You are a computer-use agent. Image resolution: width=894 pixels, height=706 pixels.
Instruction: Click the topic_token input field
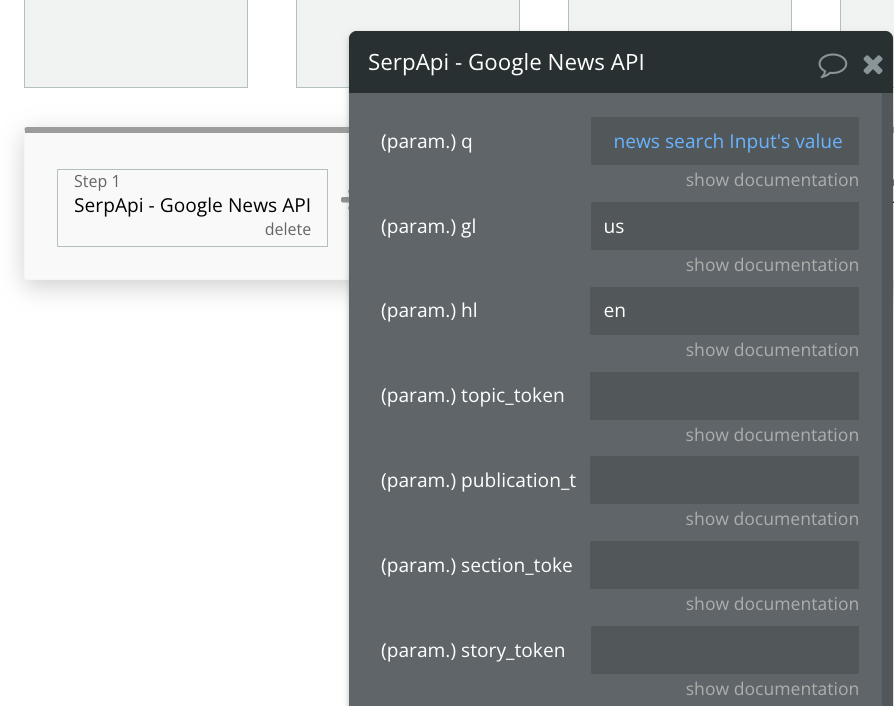(x=724, y=396)
